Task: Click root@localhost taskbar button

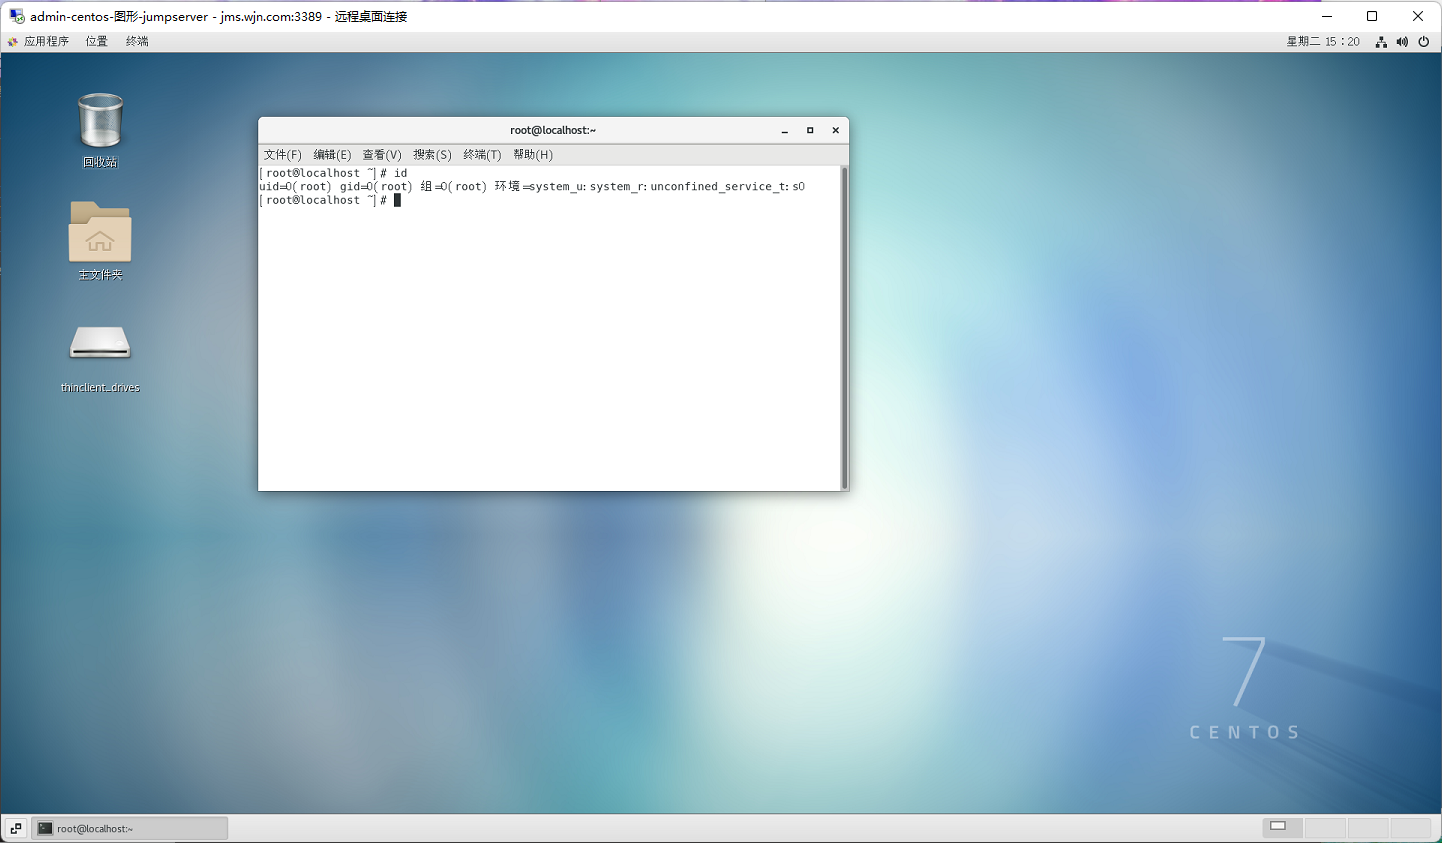Action: 130,828
